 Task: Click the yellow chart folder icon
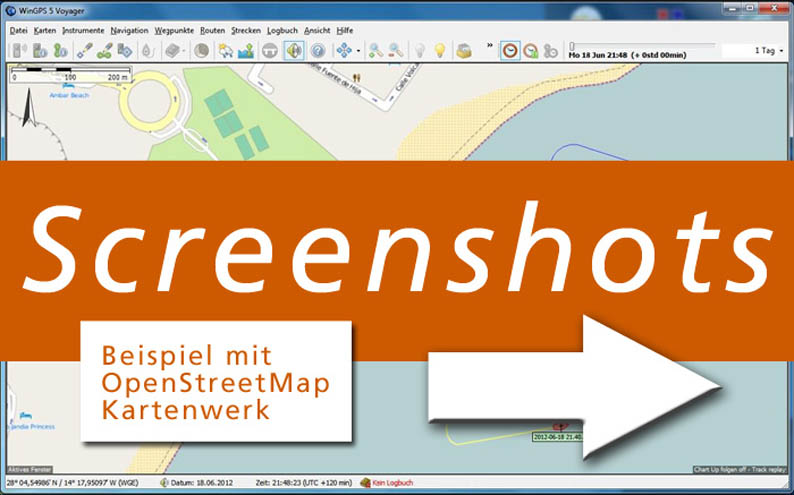463,50
